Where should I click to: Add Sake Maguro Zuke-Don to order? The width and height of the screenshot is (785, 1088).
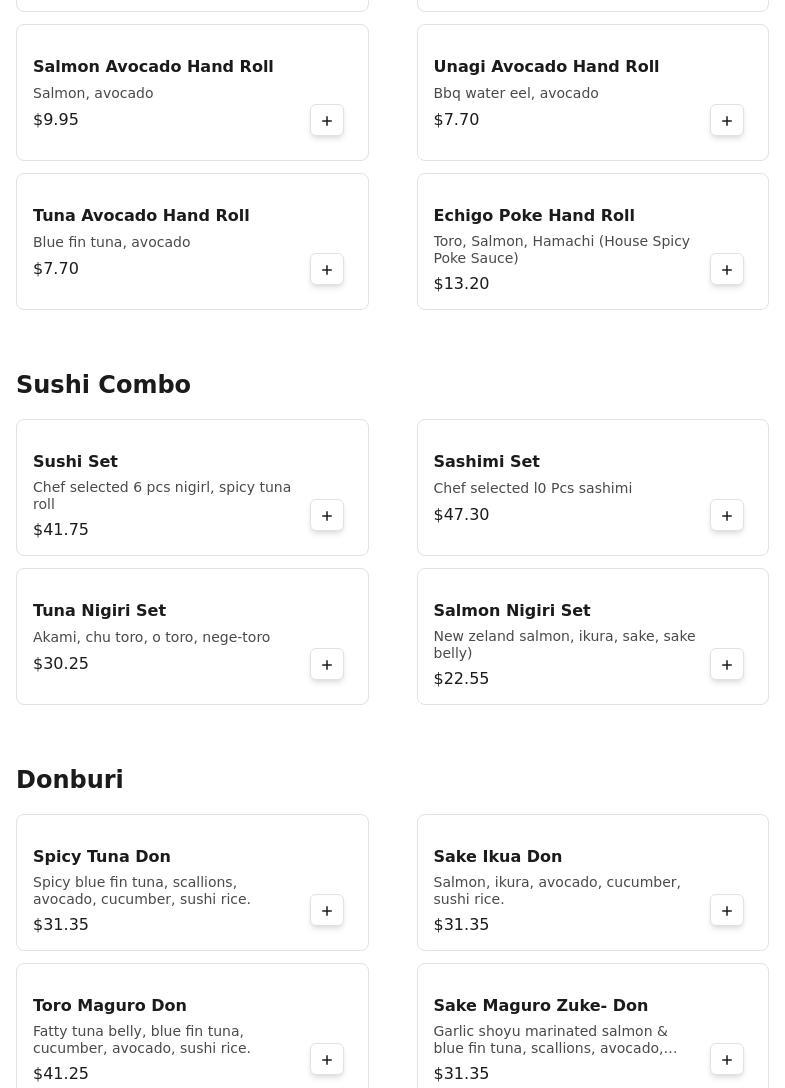point(727,1059)
